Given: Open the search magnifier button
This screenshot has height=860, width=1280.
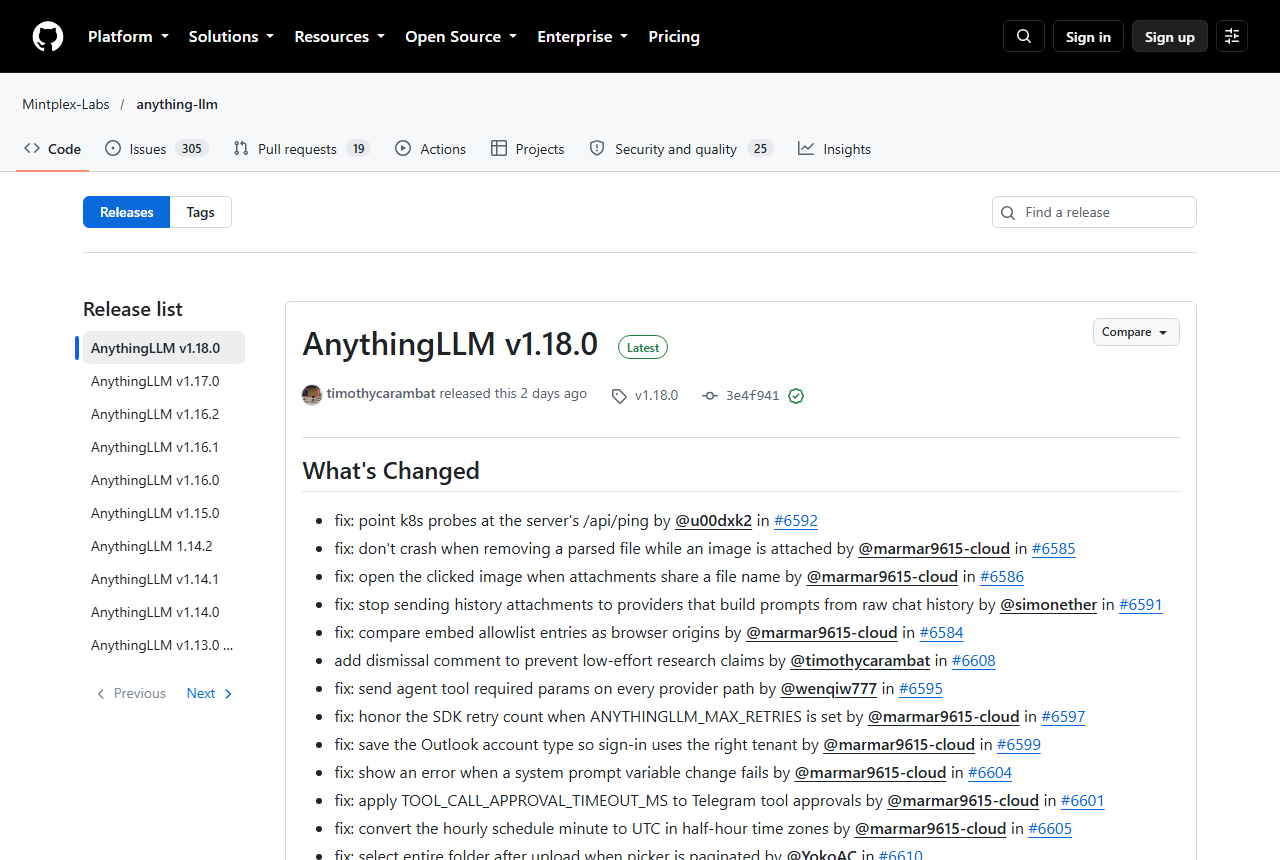Looking at the screenshot, I should pyautogui.click(x=1024, y=36).
